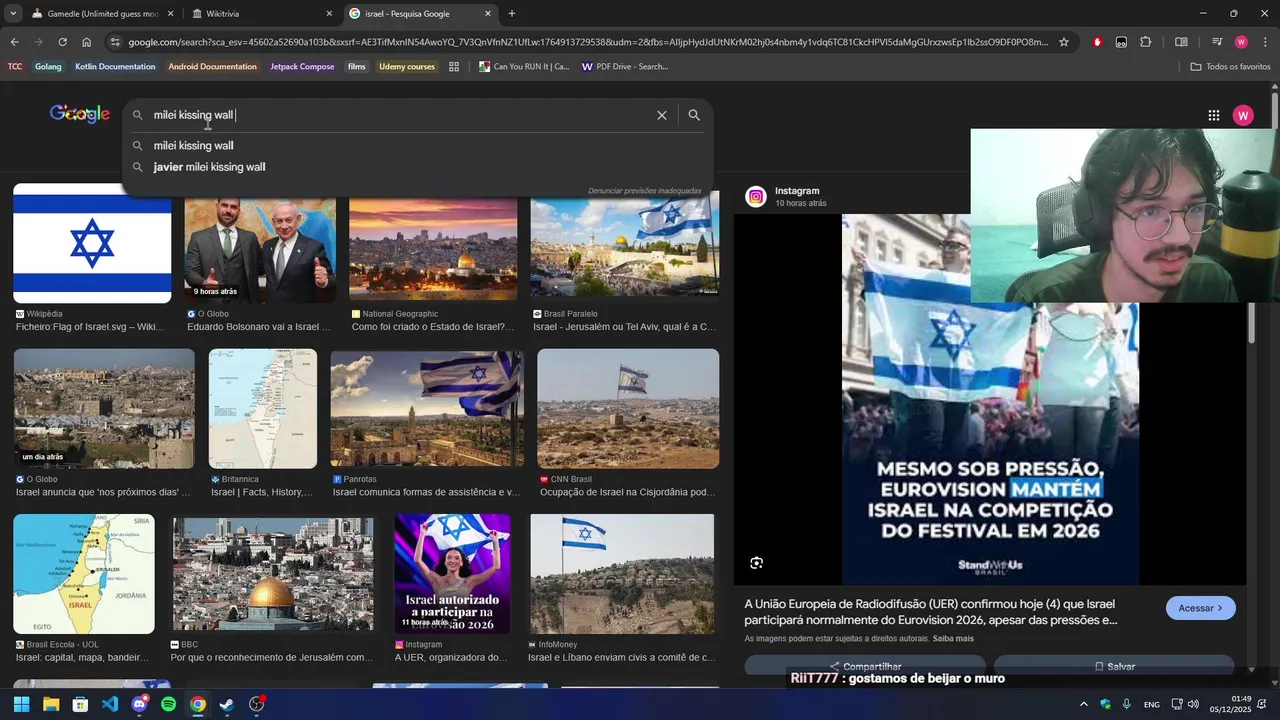This screenshot has width=1280, height=720.
Task: Submit search with the magnifier icon
Action: tap(694, 115)
